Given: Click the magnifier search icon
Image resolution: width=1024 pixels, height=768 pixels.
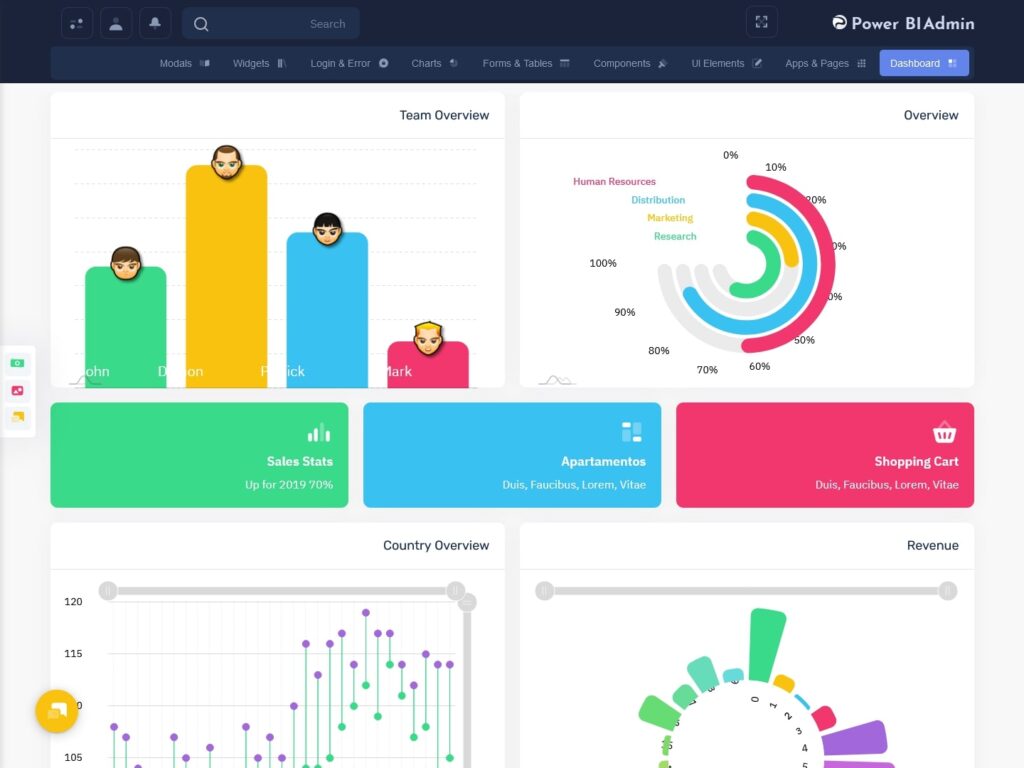Looking at the screenshot, I should 201,24.
